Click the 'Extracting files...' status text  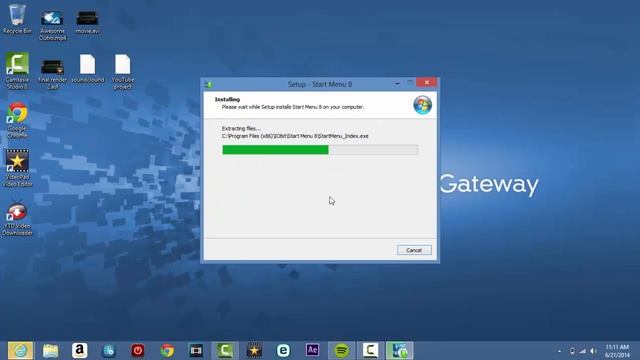pyautogui.click(x=241, y=128)
